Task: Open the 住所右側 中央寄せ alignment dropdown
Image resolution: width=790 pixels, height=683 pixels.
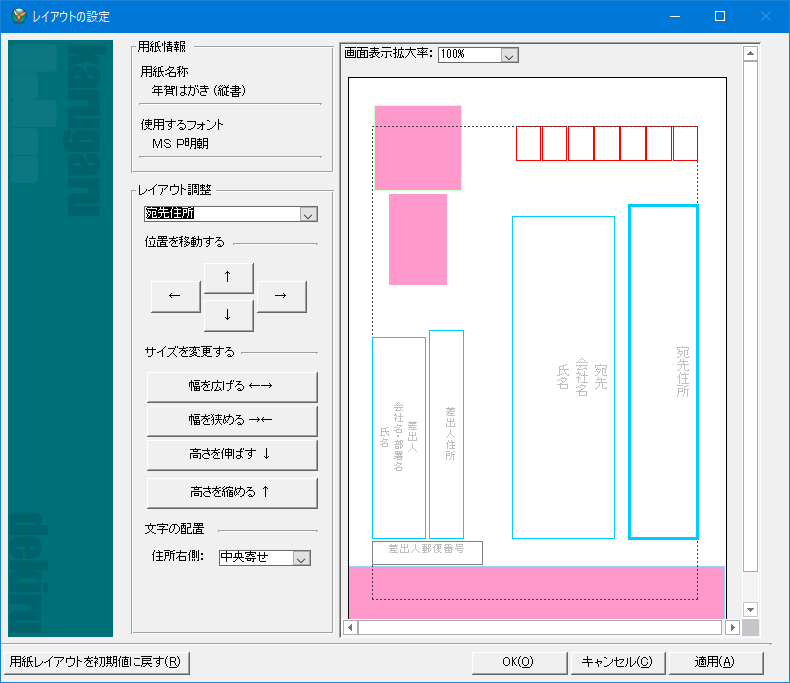Action: coord(301,558)
